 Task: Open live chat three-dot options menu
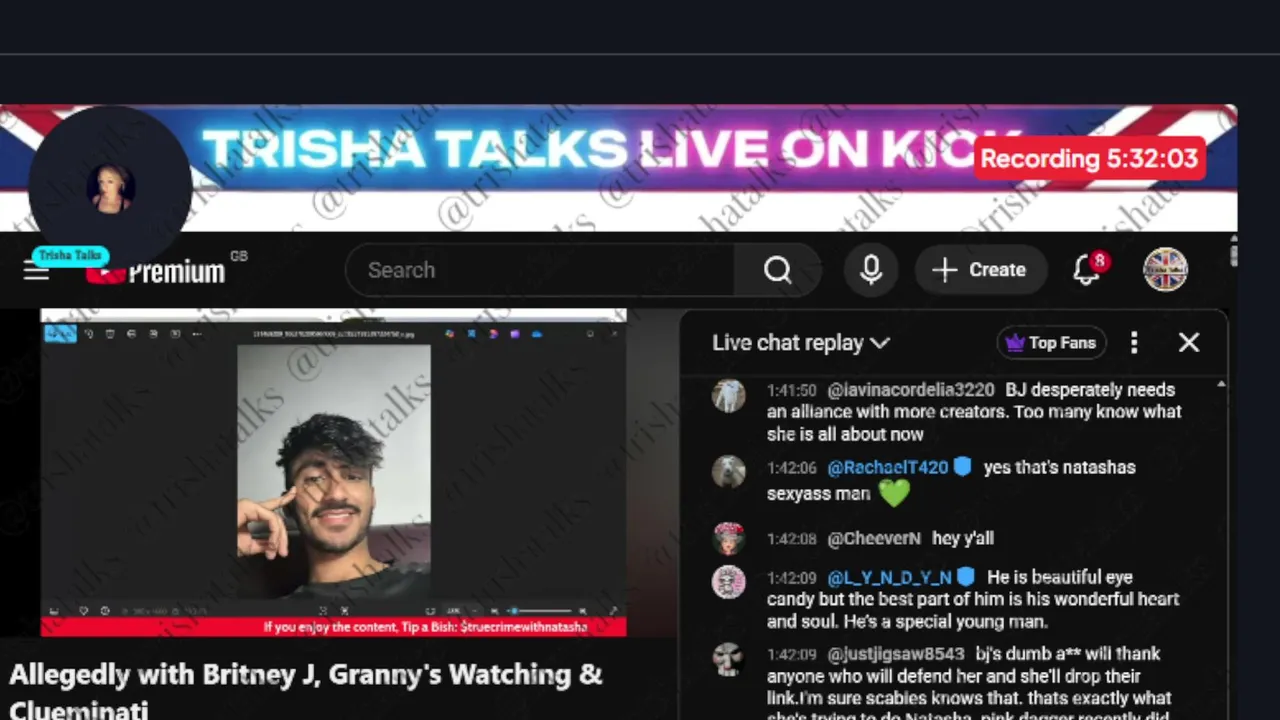[1134, 343]
